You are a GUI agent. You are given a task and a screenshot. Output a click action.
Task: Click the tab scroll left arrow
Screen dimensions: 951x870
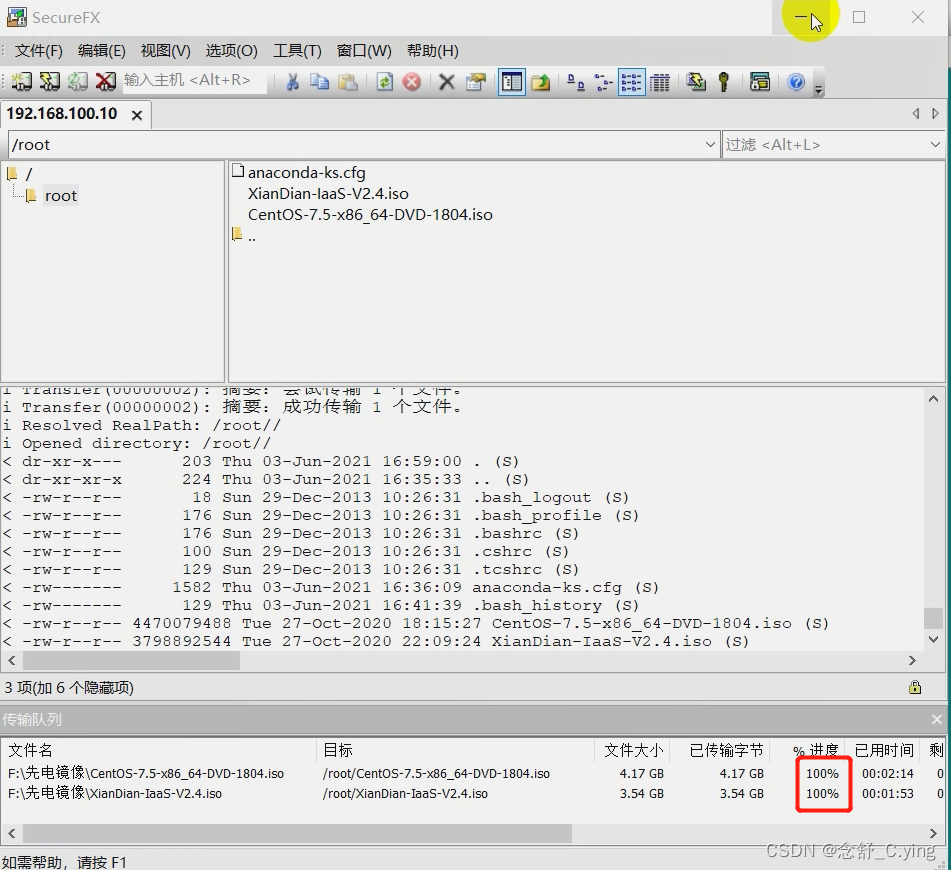[x=916, y=113]
